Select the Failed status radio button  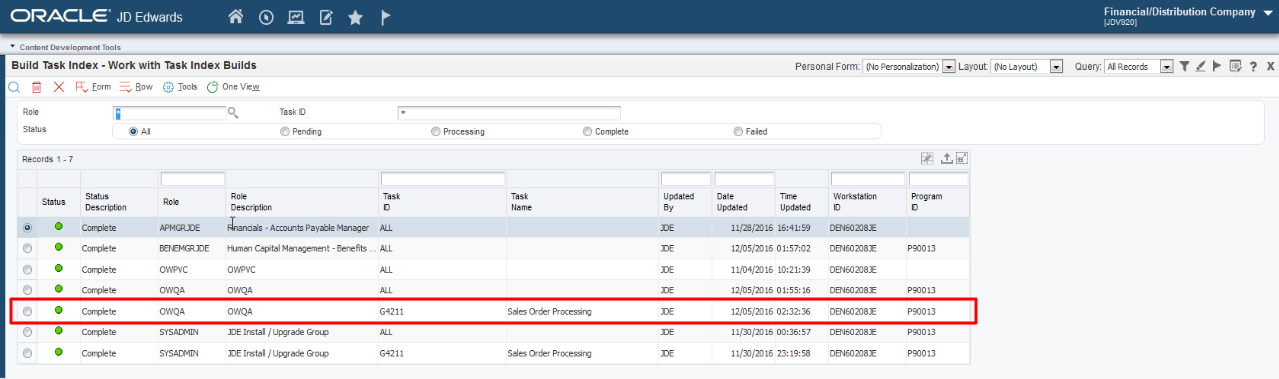tap(738, 131)
